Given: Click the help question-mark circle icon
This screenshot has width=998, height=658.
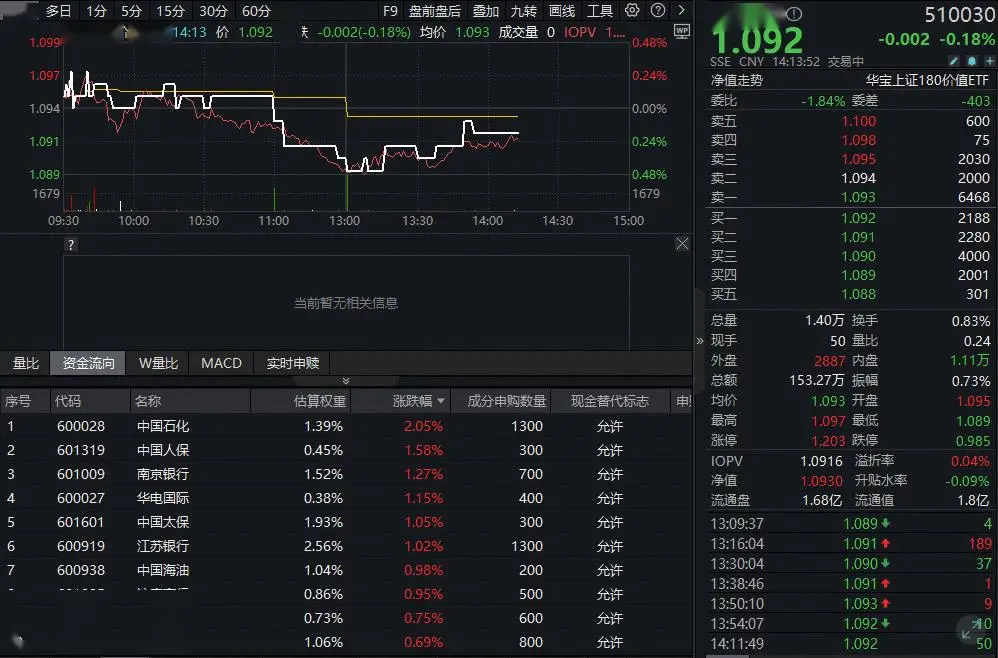Looking at the screenshot, I should (x=657, y=11).
